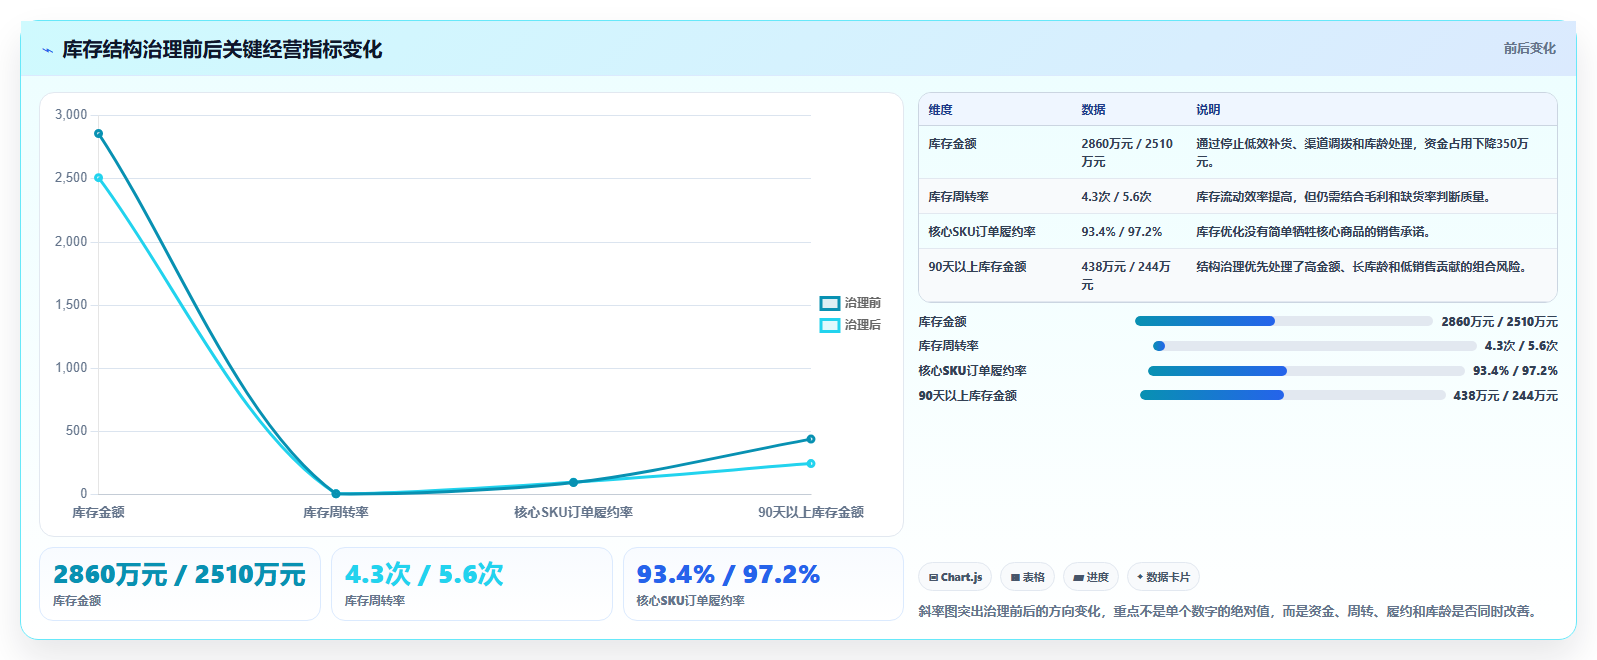Click the 核心SKU订单履约率 progress bar
Screen dimensions: 1597x660
(x=1306, y=371)
